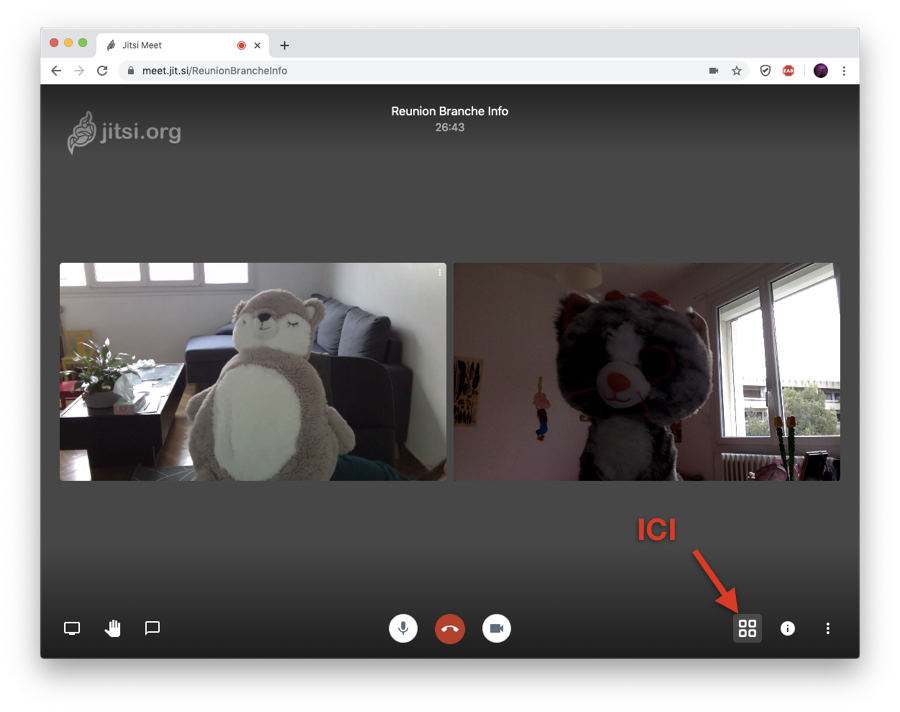900x712 pixels.
Task: Open options dots on left video tile
Action: point(440,273)
